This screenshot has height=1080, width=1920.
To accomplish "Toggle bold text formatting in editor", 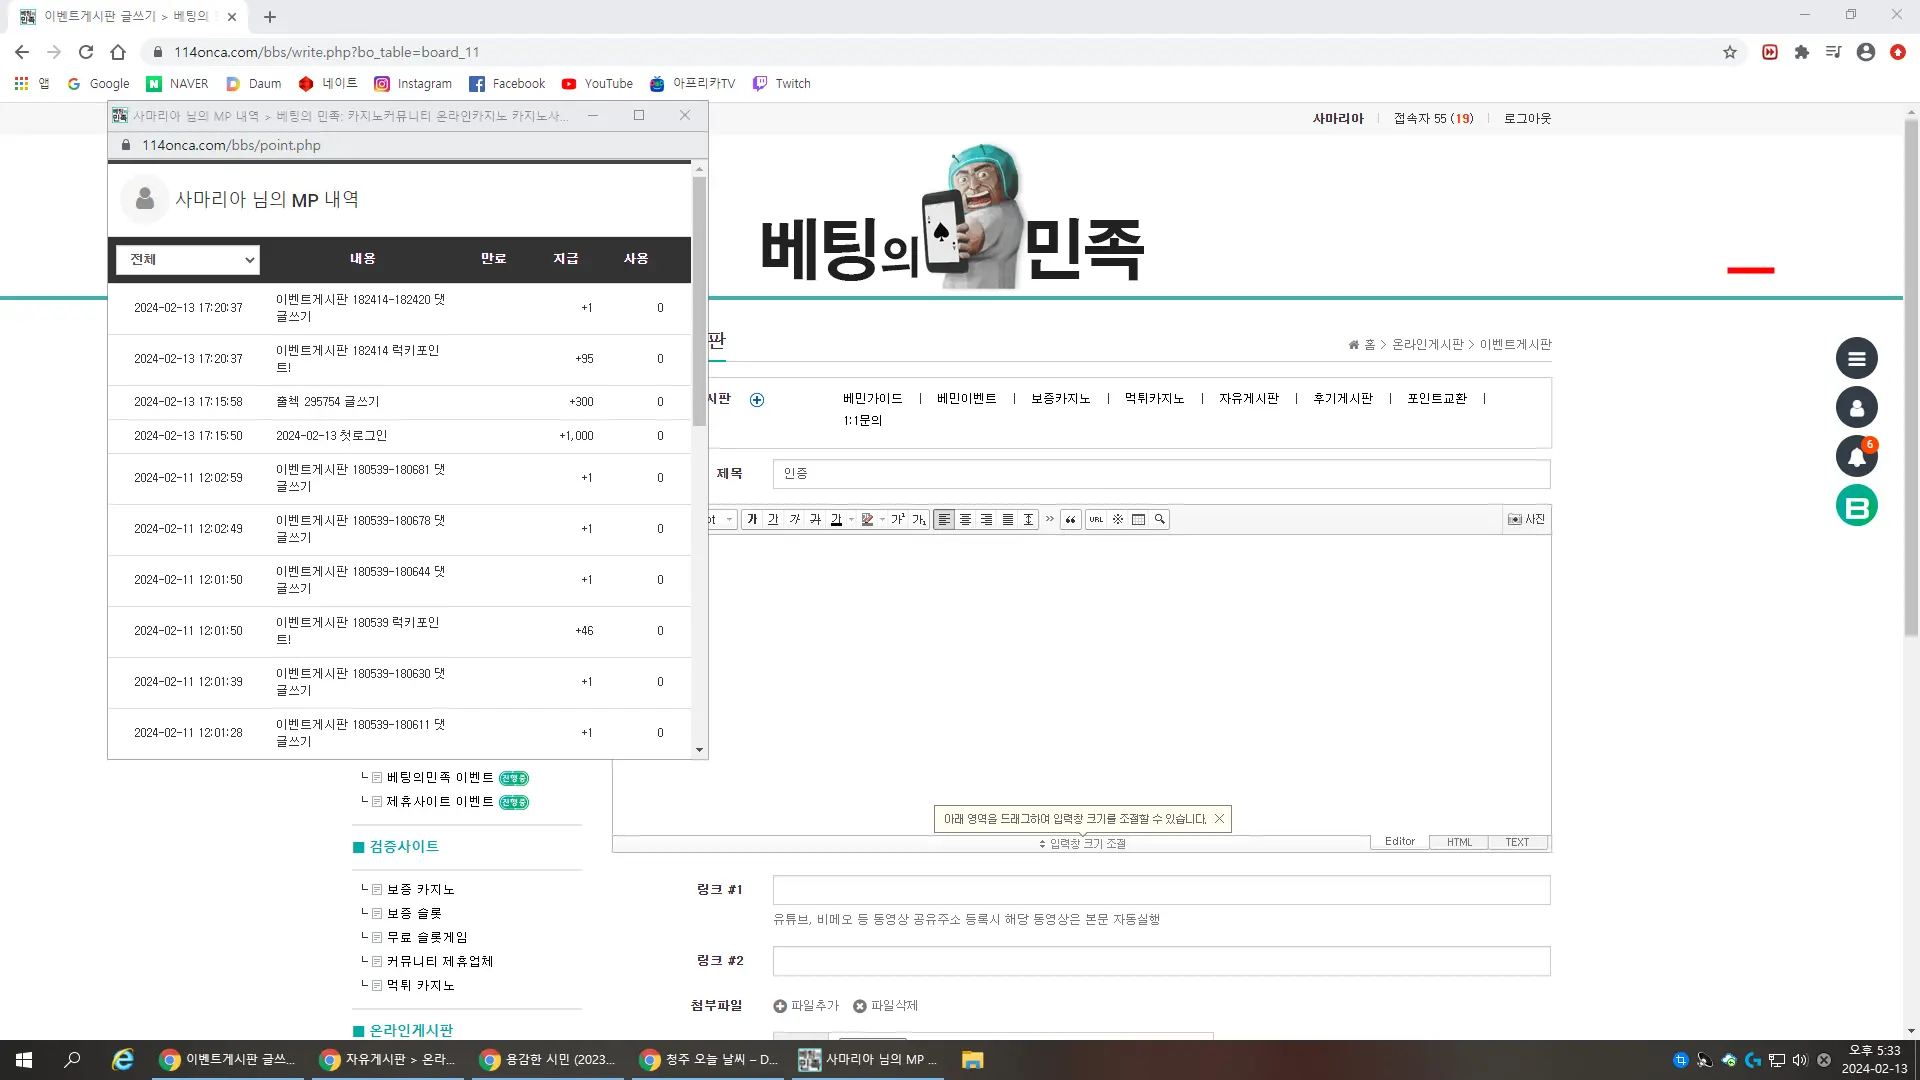I will pos(752,519).
